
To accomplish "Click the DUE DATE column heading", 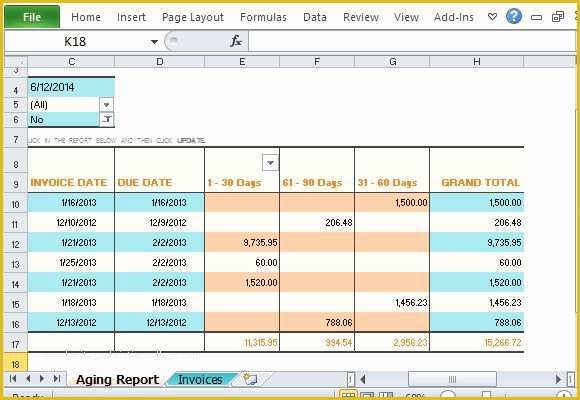I will pos(145,183).
